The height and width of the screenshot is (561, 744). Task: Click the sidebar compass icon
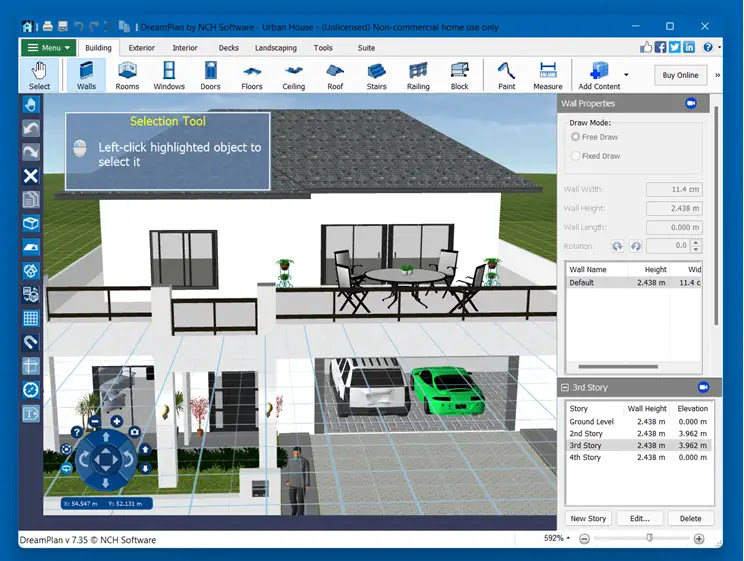(31, 390)
